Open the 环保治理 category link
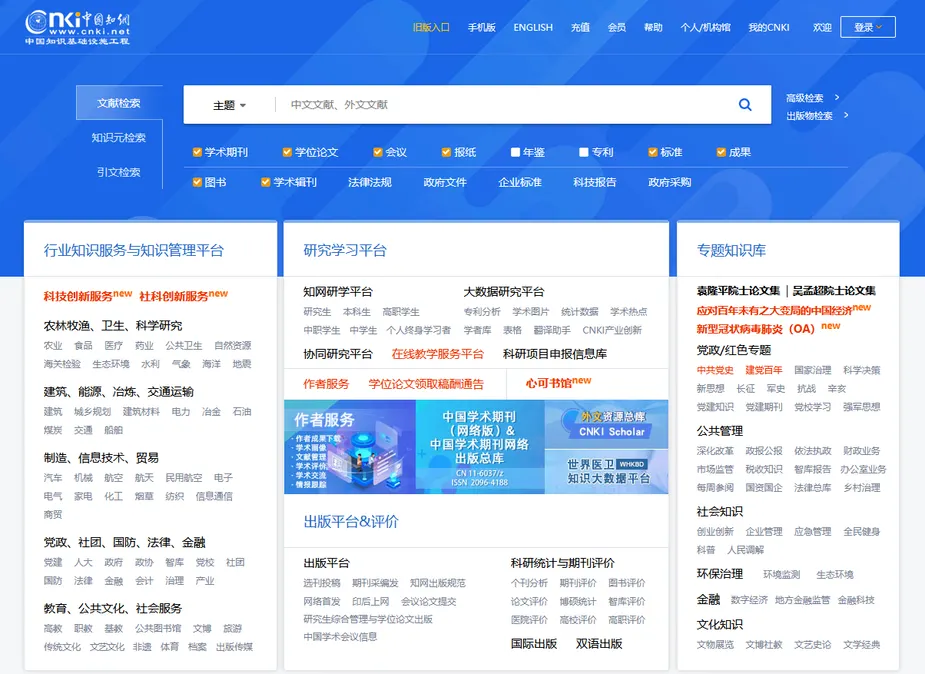Image resolution: width=925 pixels, height=674 pixels. (720, 574)
